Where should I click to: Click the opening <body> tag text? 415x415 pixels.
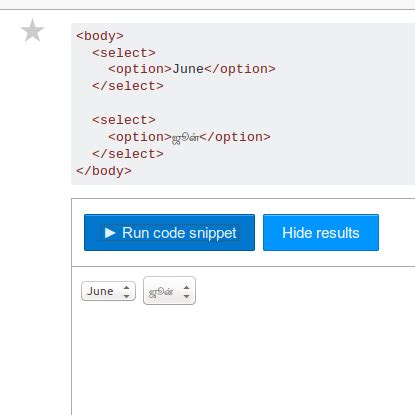pos(100,35)
